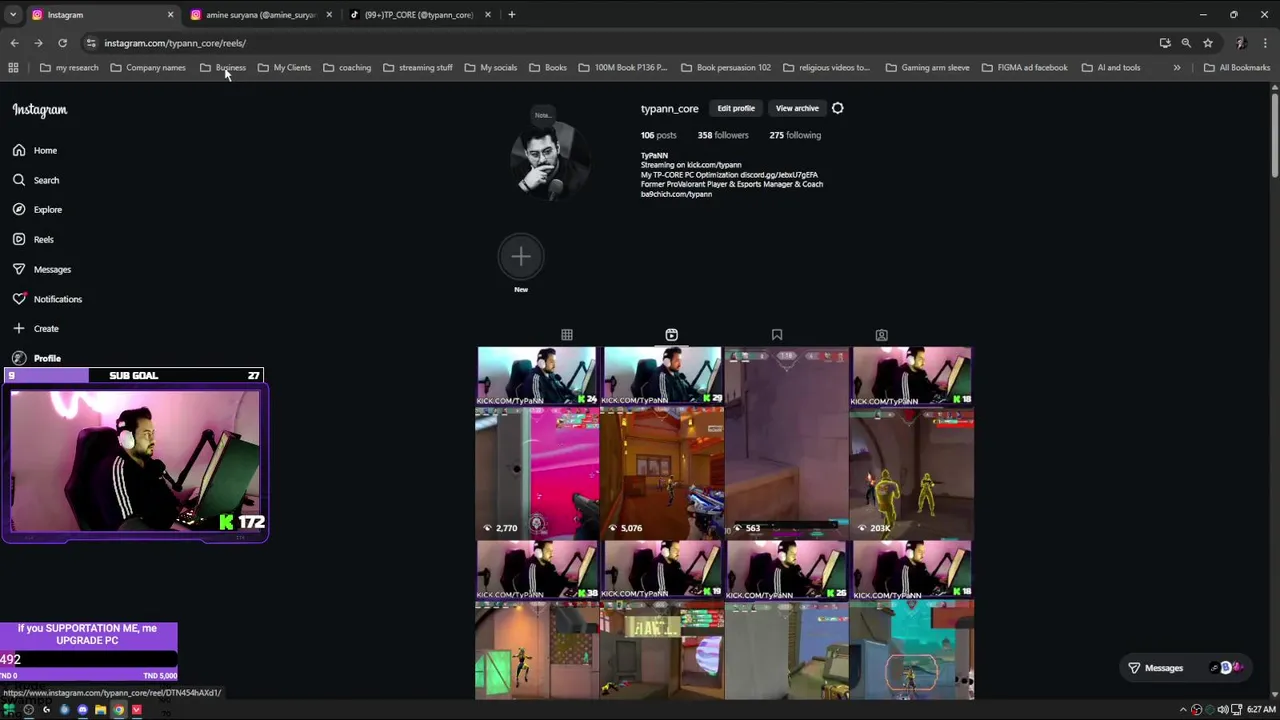Open the tab search dropdown arrow
This screenshot has height=720, width=1280.
[x=13, y=15]
